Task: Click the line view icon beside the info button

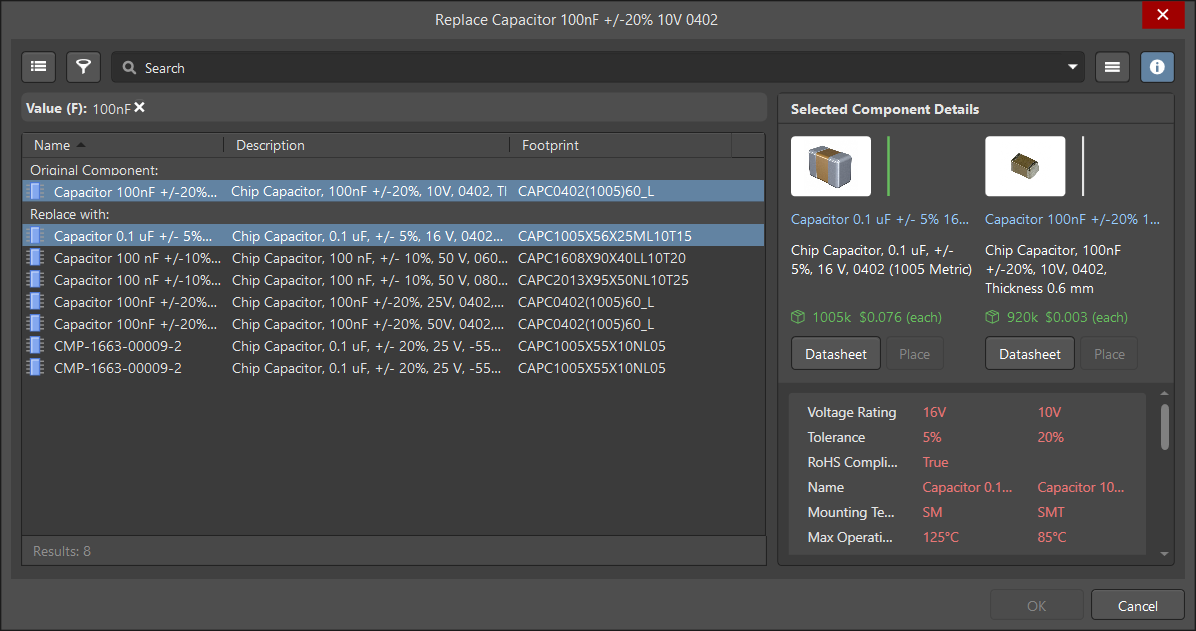Action: (x=1112, y=66)
